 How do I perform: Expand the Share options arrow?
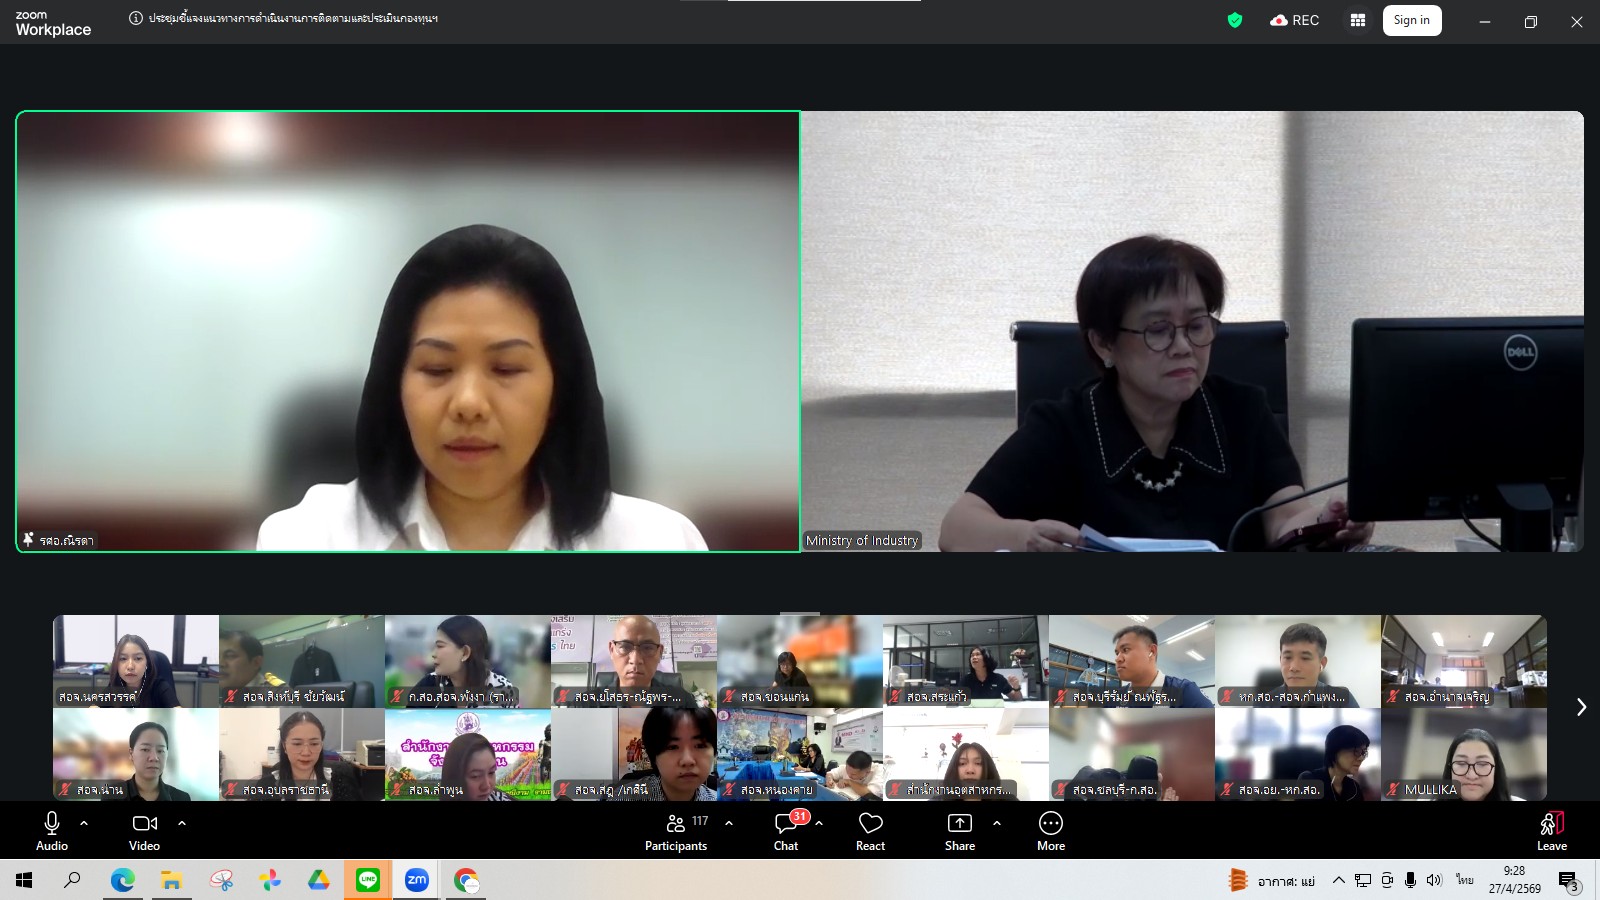(997, 823)
